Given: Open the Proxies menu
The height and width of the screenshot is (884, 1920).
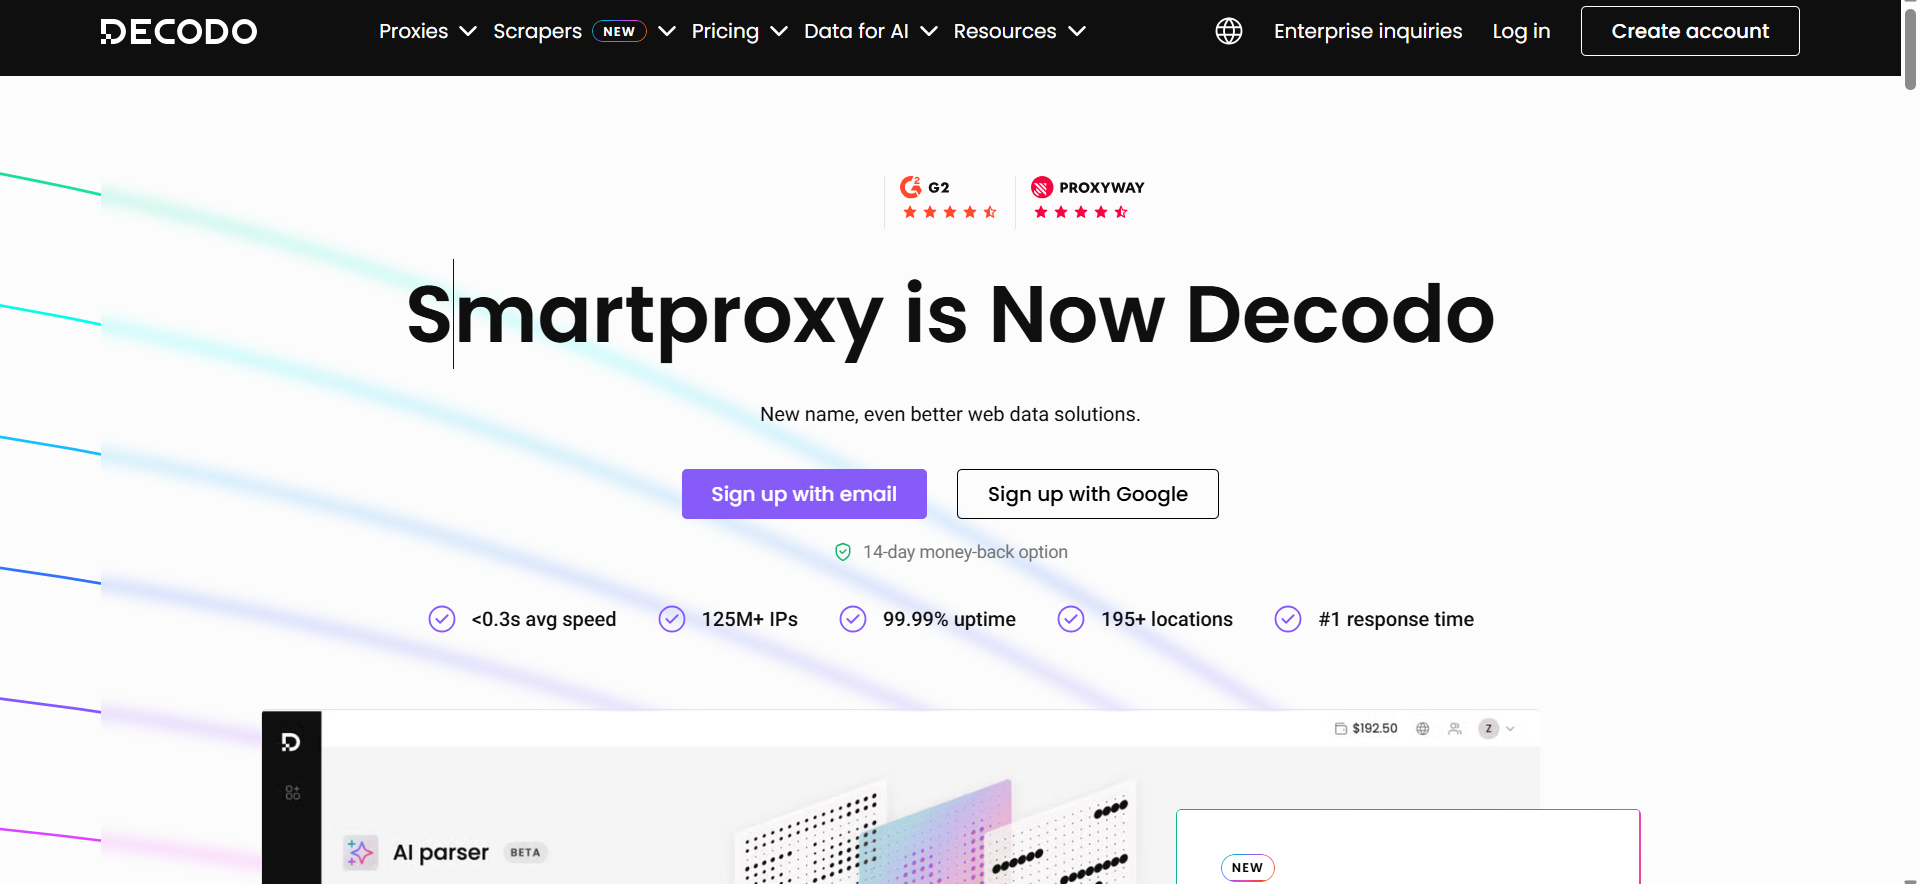Looking at the screenshot, I should pos(413,31).
